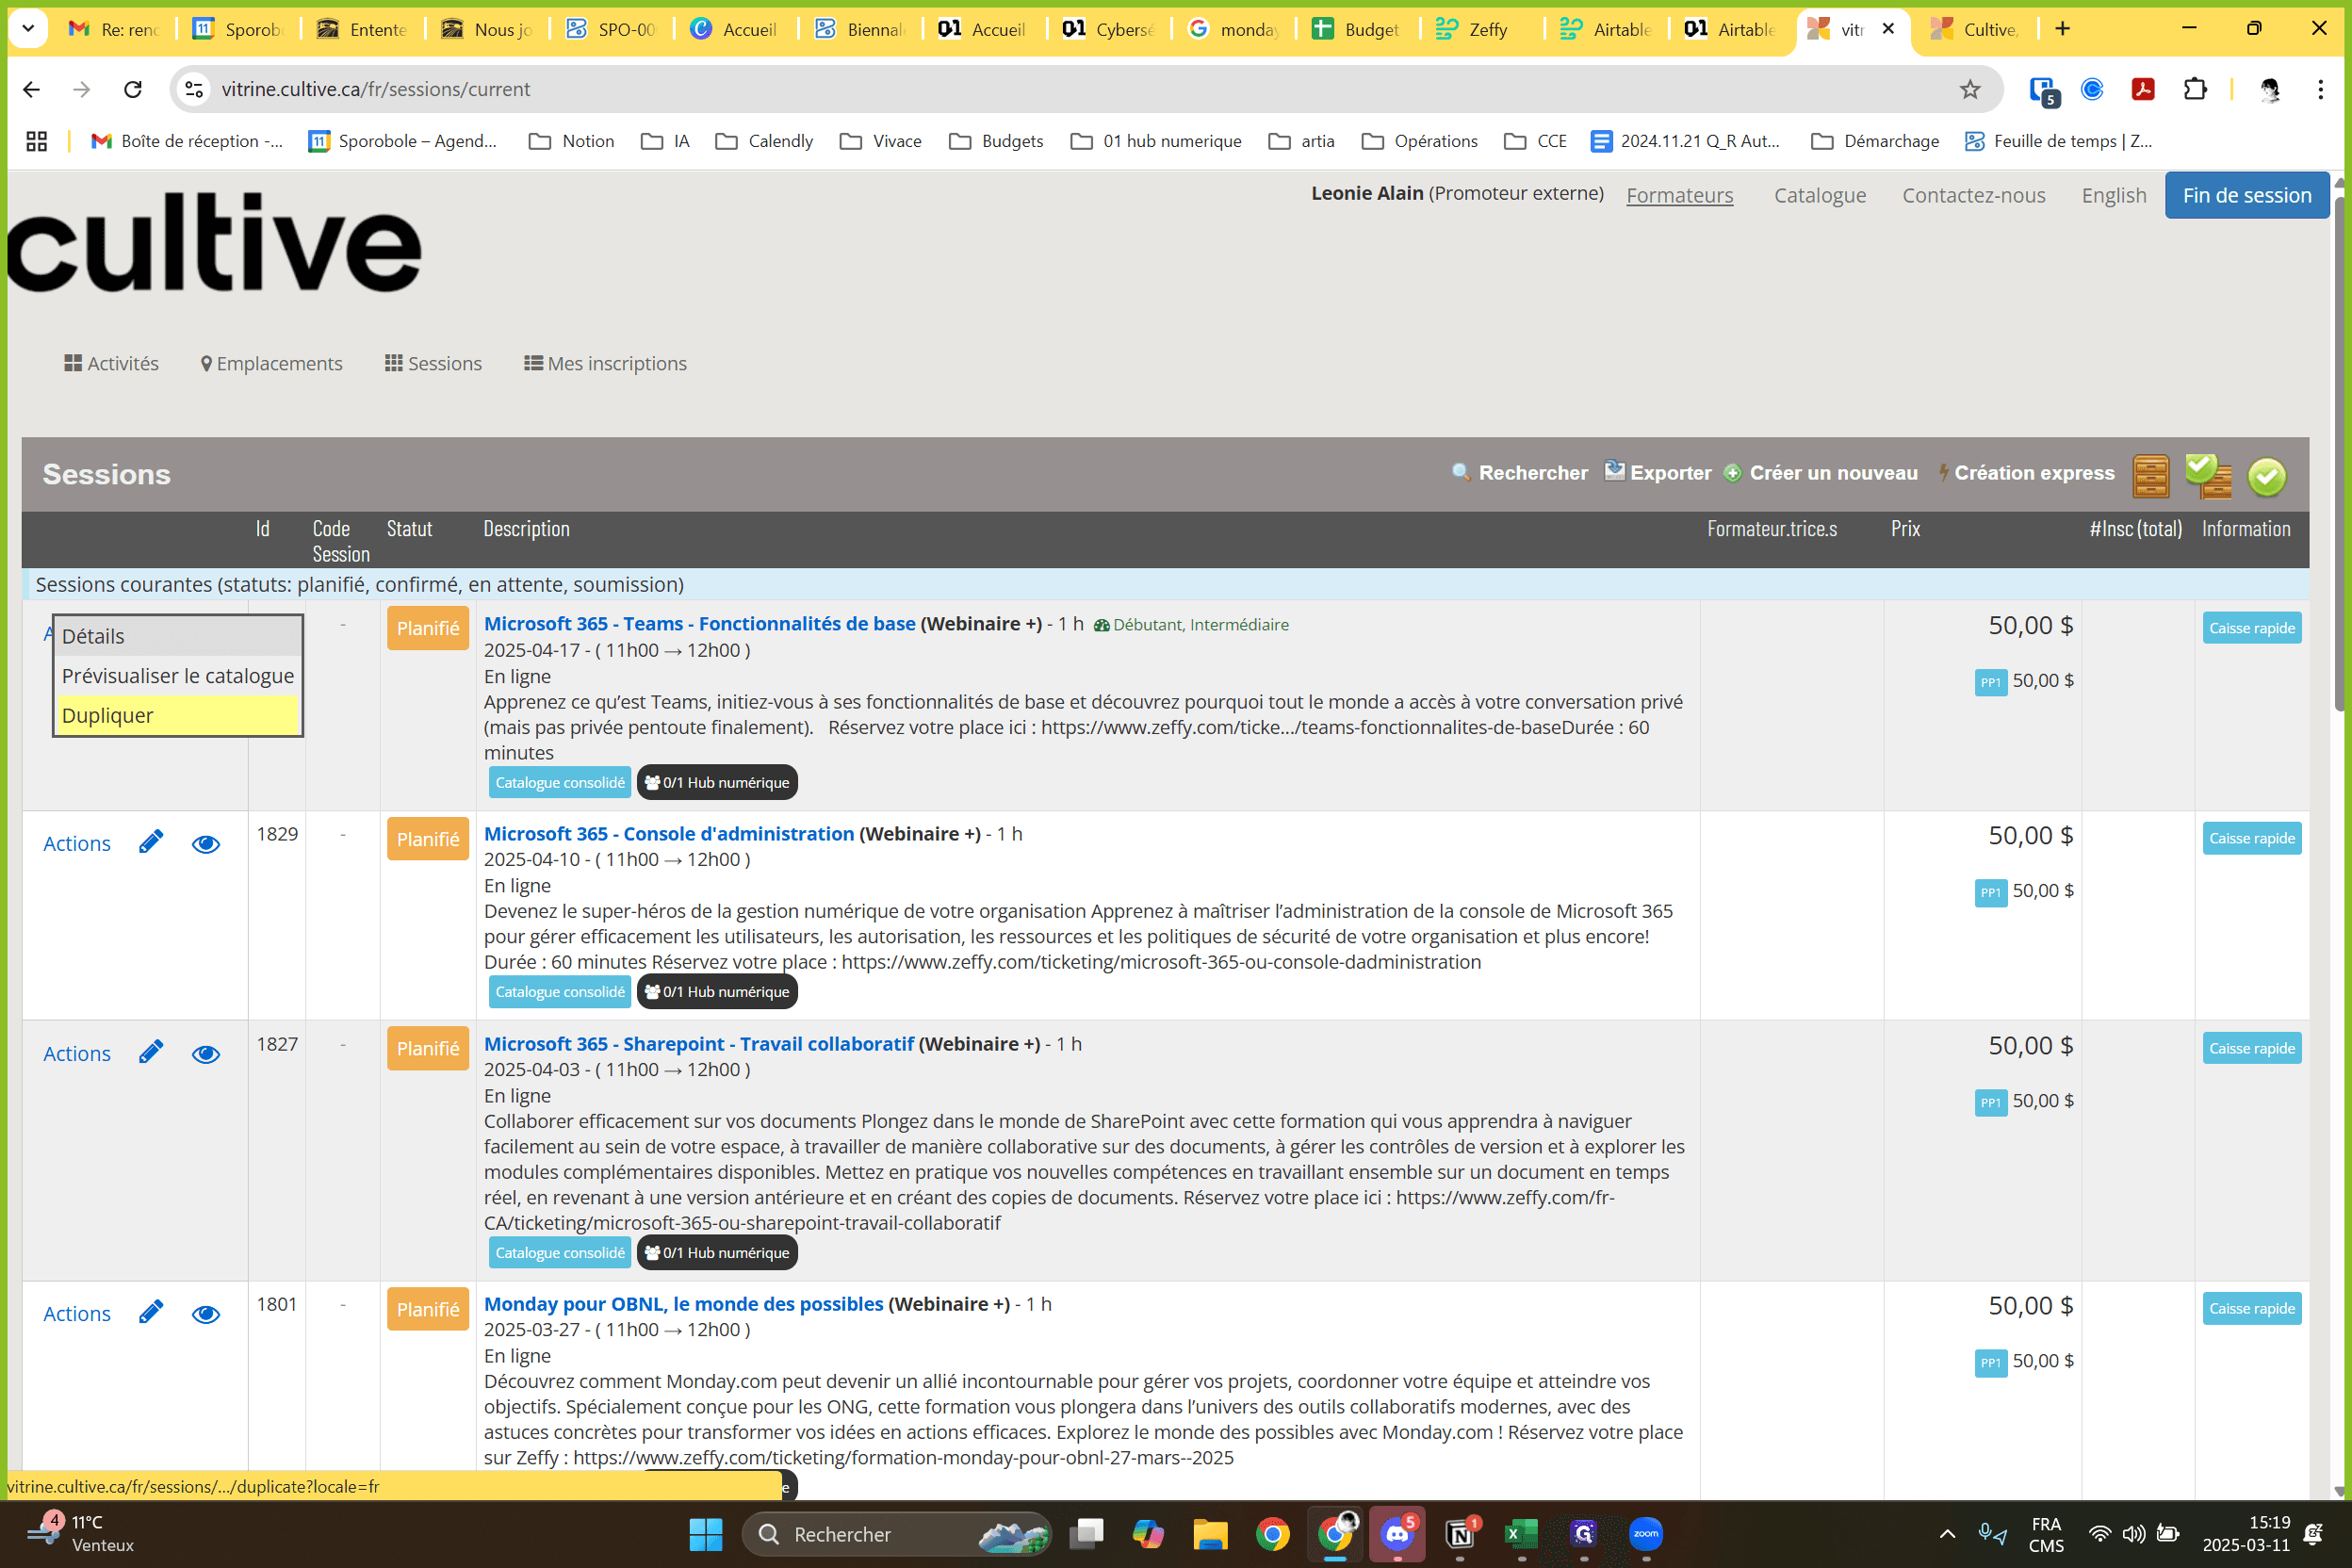Open Mes inscriptions navigation tab
The height and width of the screenshot is (1568, 2352).
[x=605, y=363]
